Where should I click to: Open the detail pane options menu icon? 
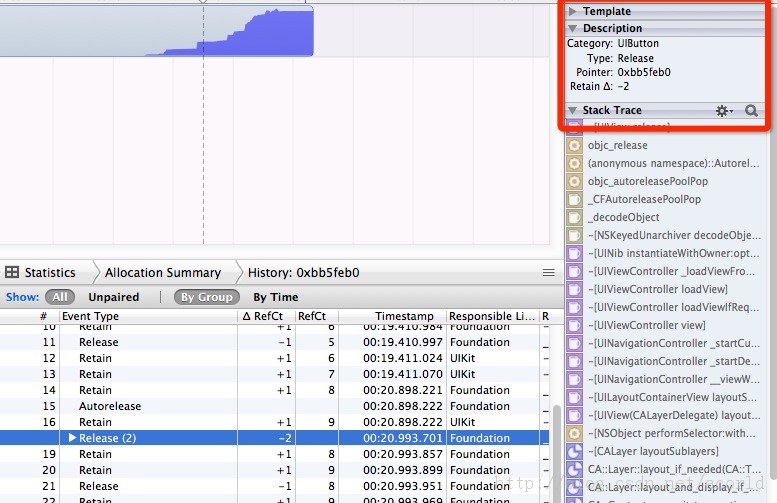[549, 273]
